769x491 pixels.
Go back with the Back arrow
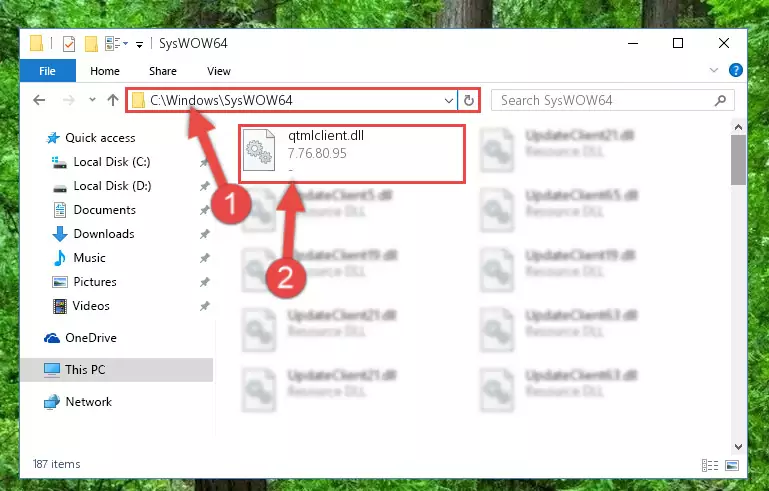[x=39, y=100]
